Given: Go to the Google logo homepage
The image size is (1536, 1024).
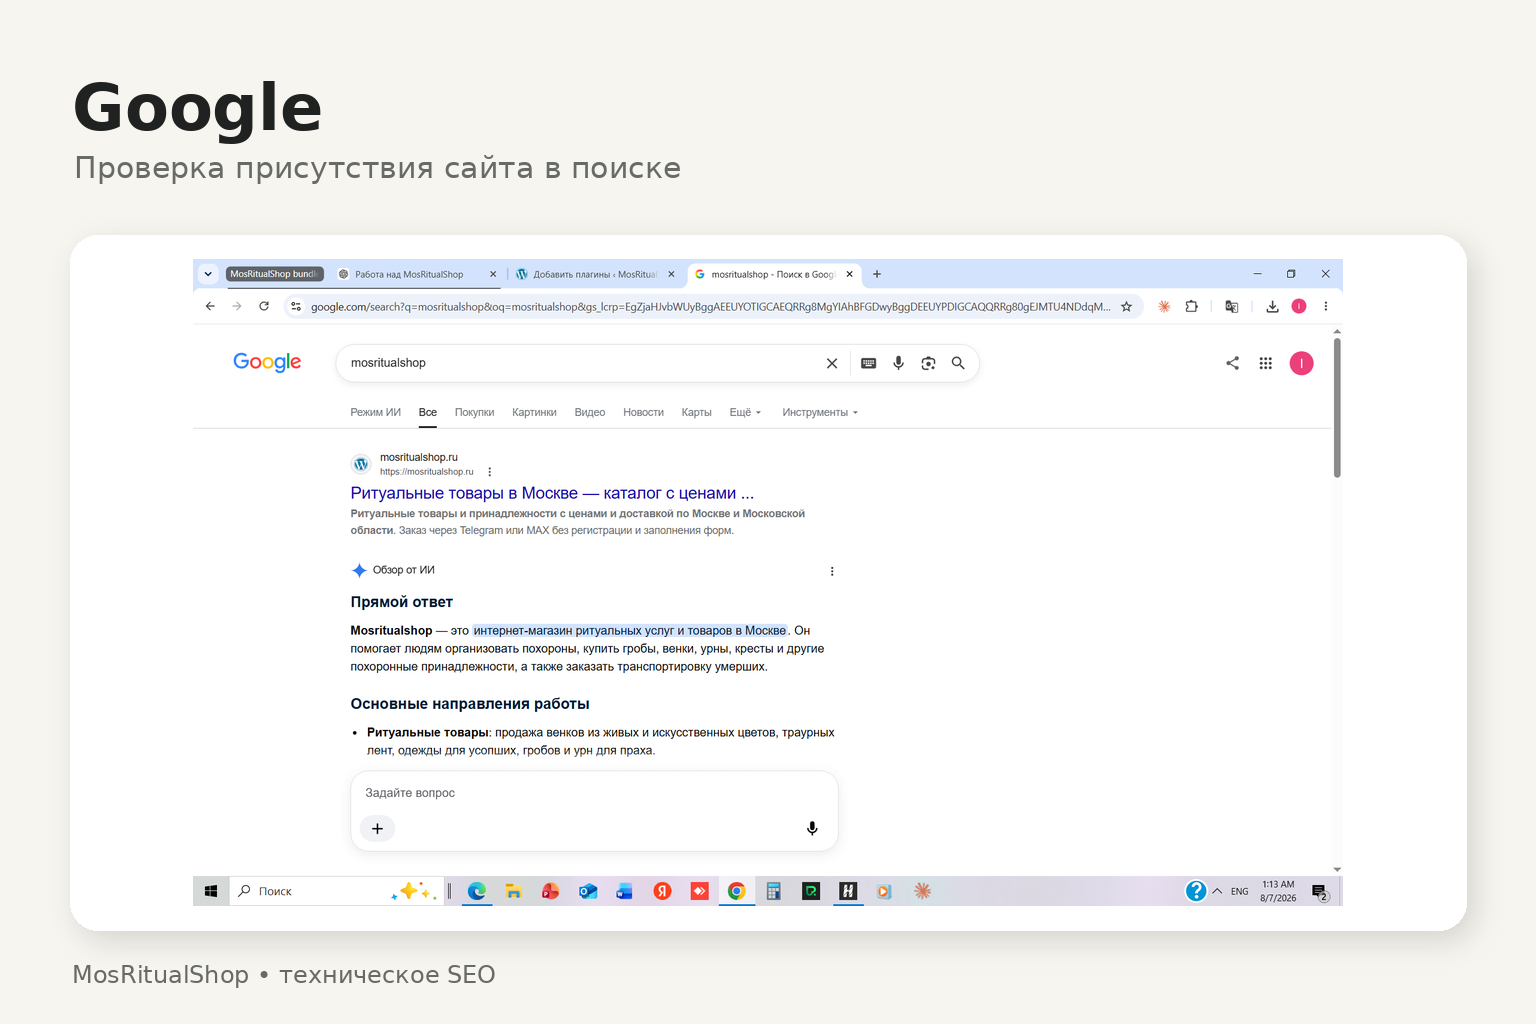Looking at the screenshot, I should click(267, 362).
